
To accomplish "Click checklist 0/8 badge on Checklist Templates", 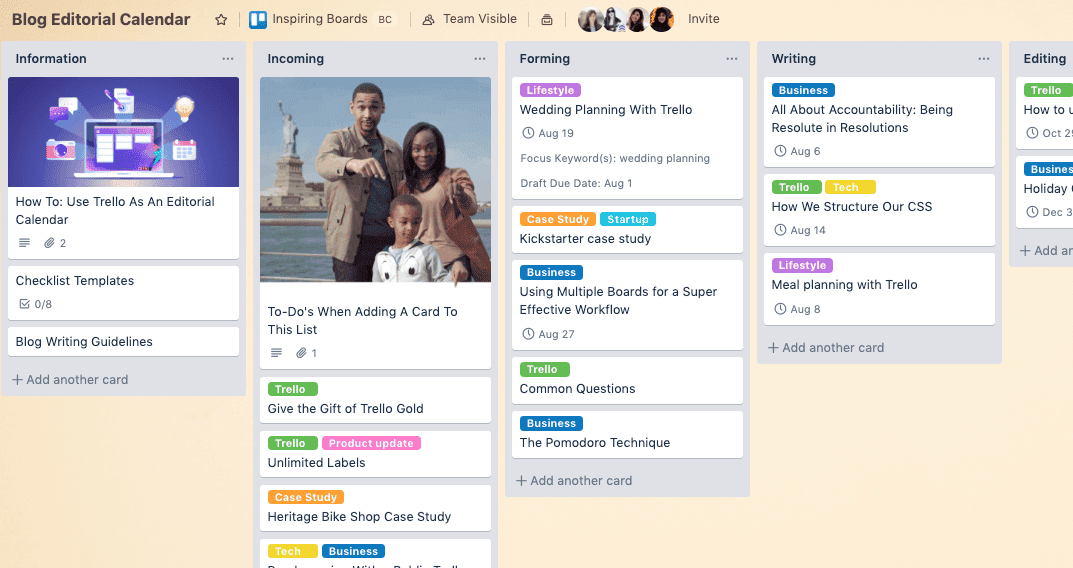I will click(x=36, y=304).
